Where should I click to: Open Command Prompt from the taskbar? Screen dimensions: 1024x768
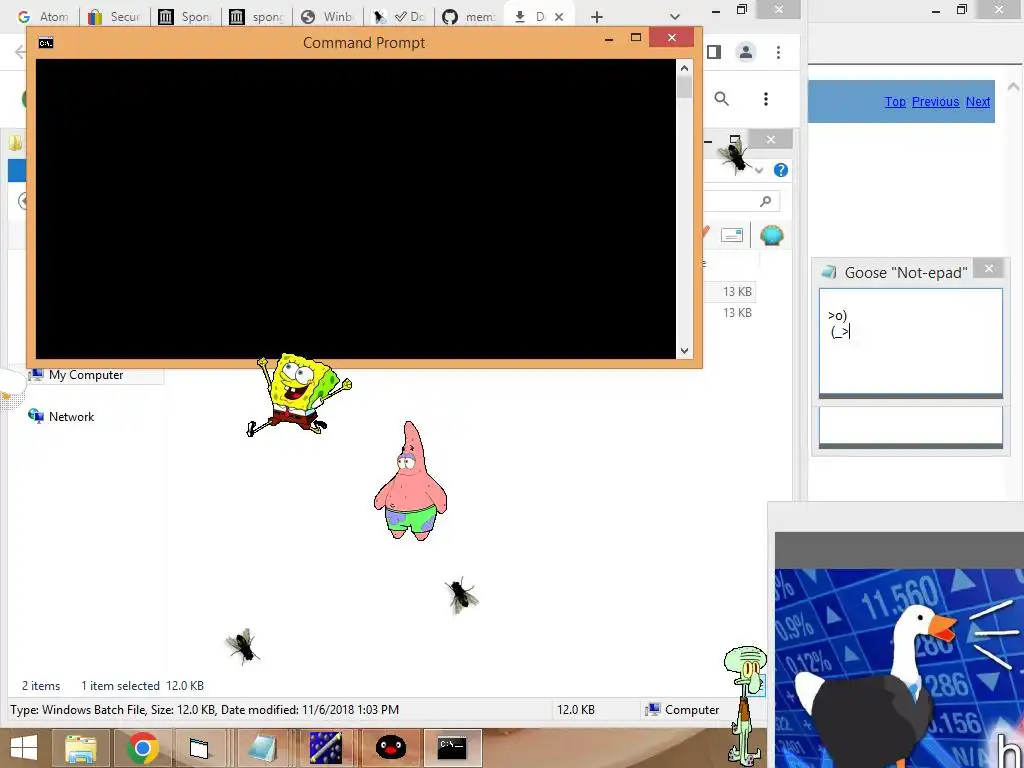tap(451, 748)
